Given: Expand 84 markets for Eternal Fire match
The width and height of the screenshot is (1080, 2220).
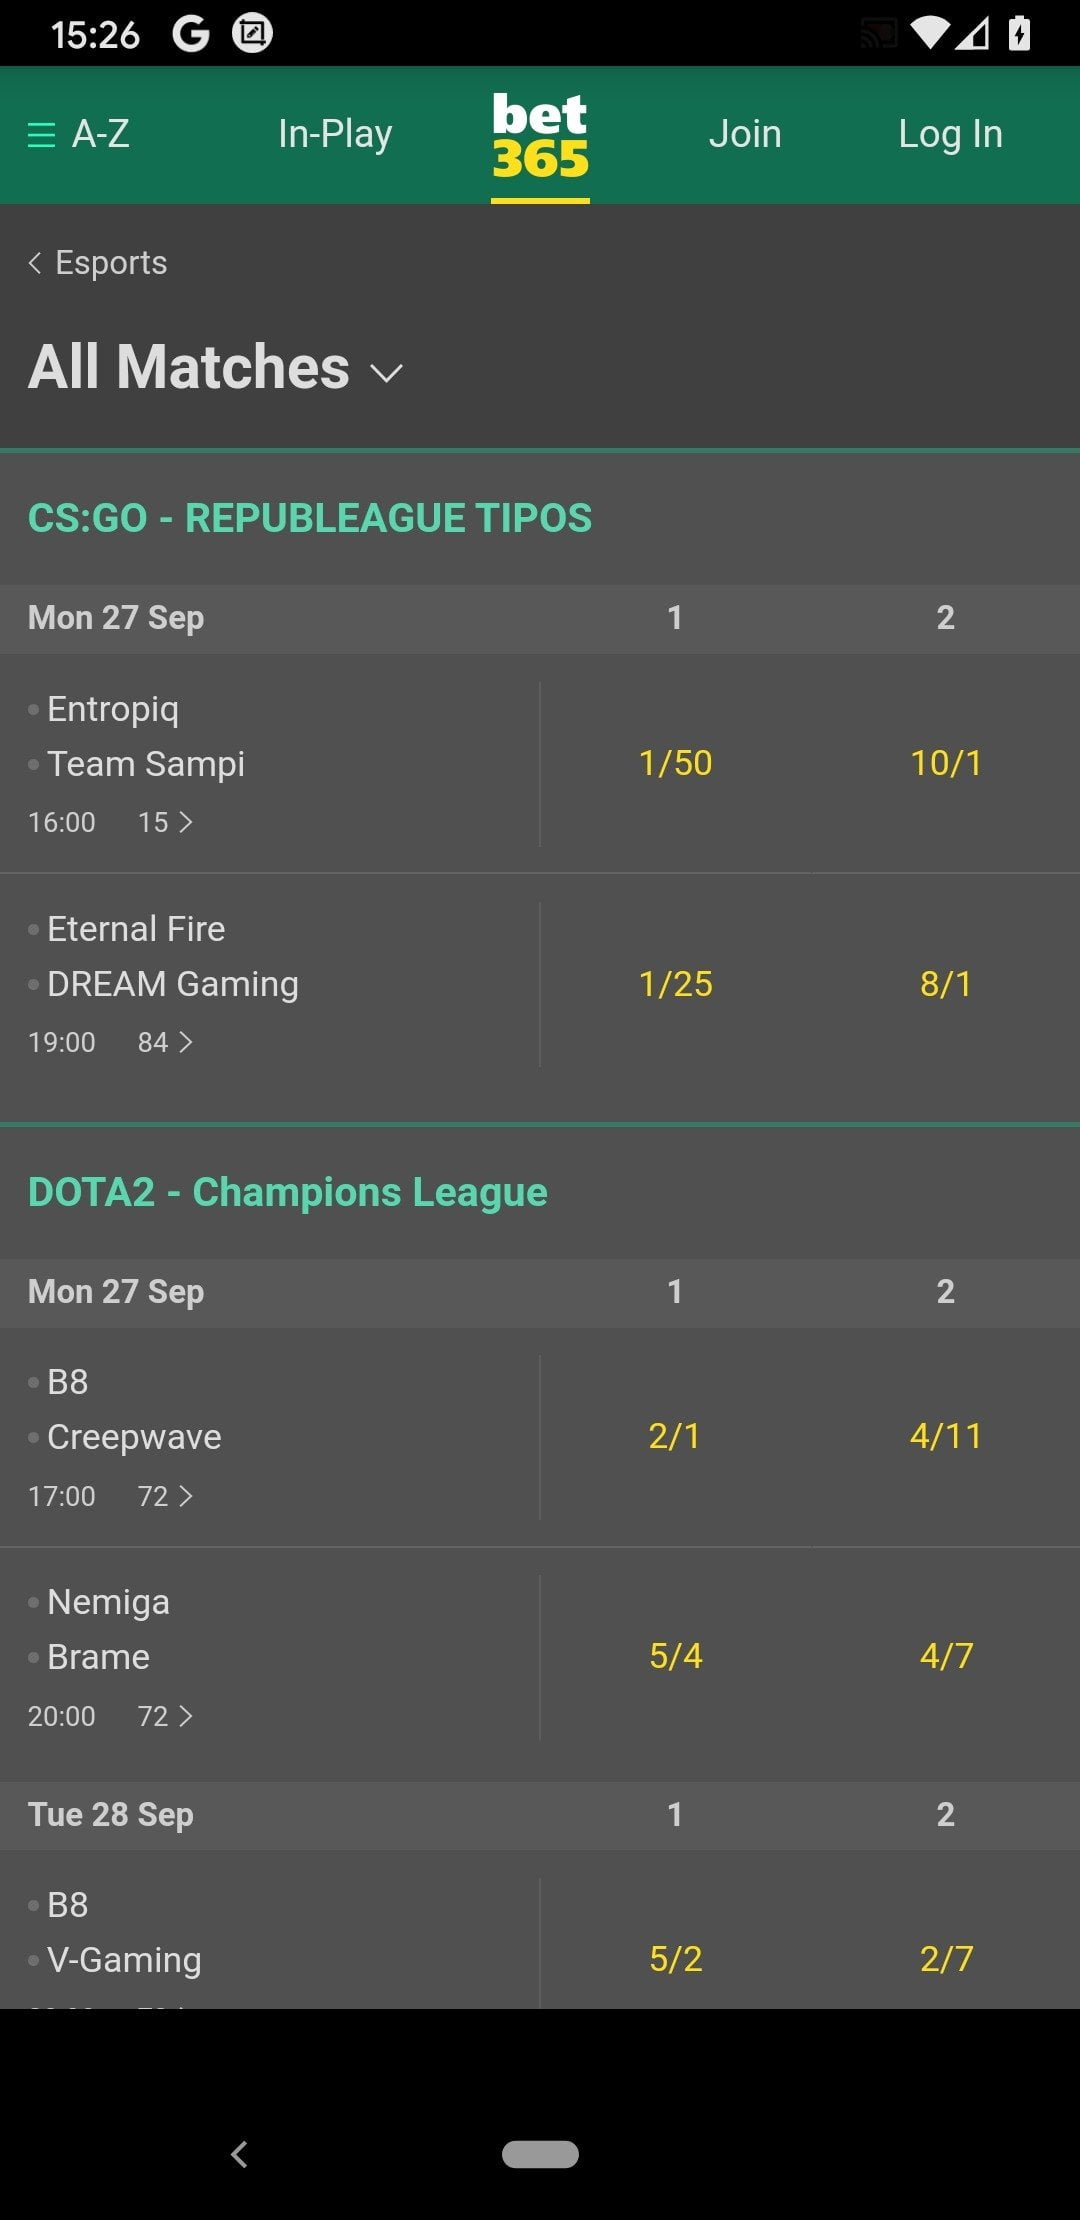Looking at the screenshot, I should pyautogui.click(x=165, y=1042).
